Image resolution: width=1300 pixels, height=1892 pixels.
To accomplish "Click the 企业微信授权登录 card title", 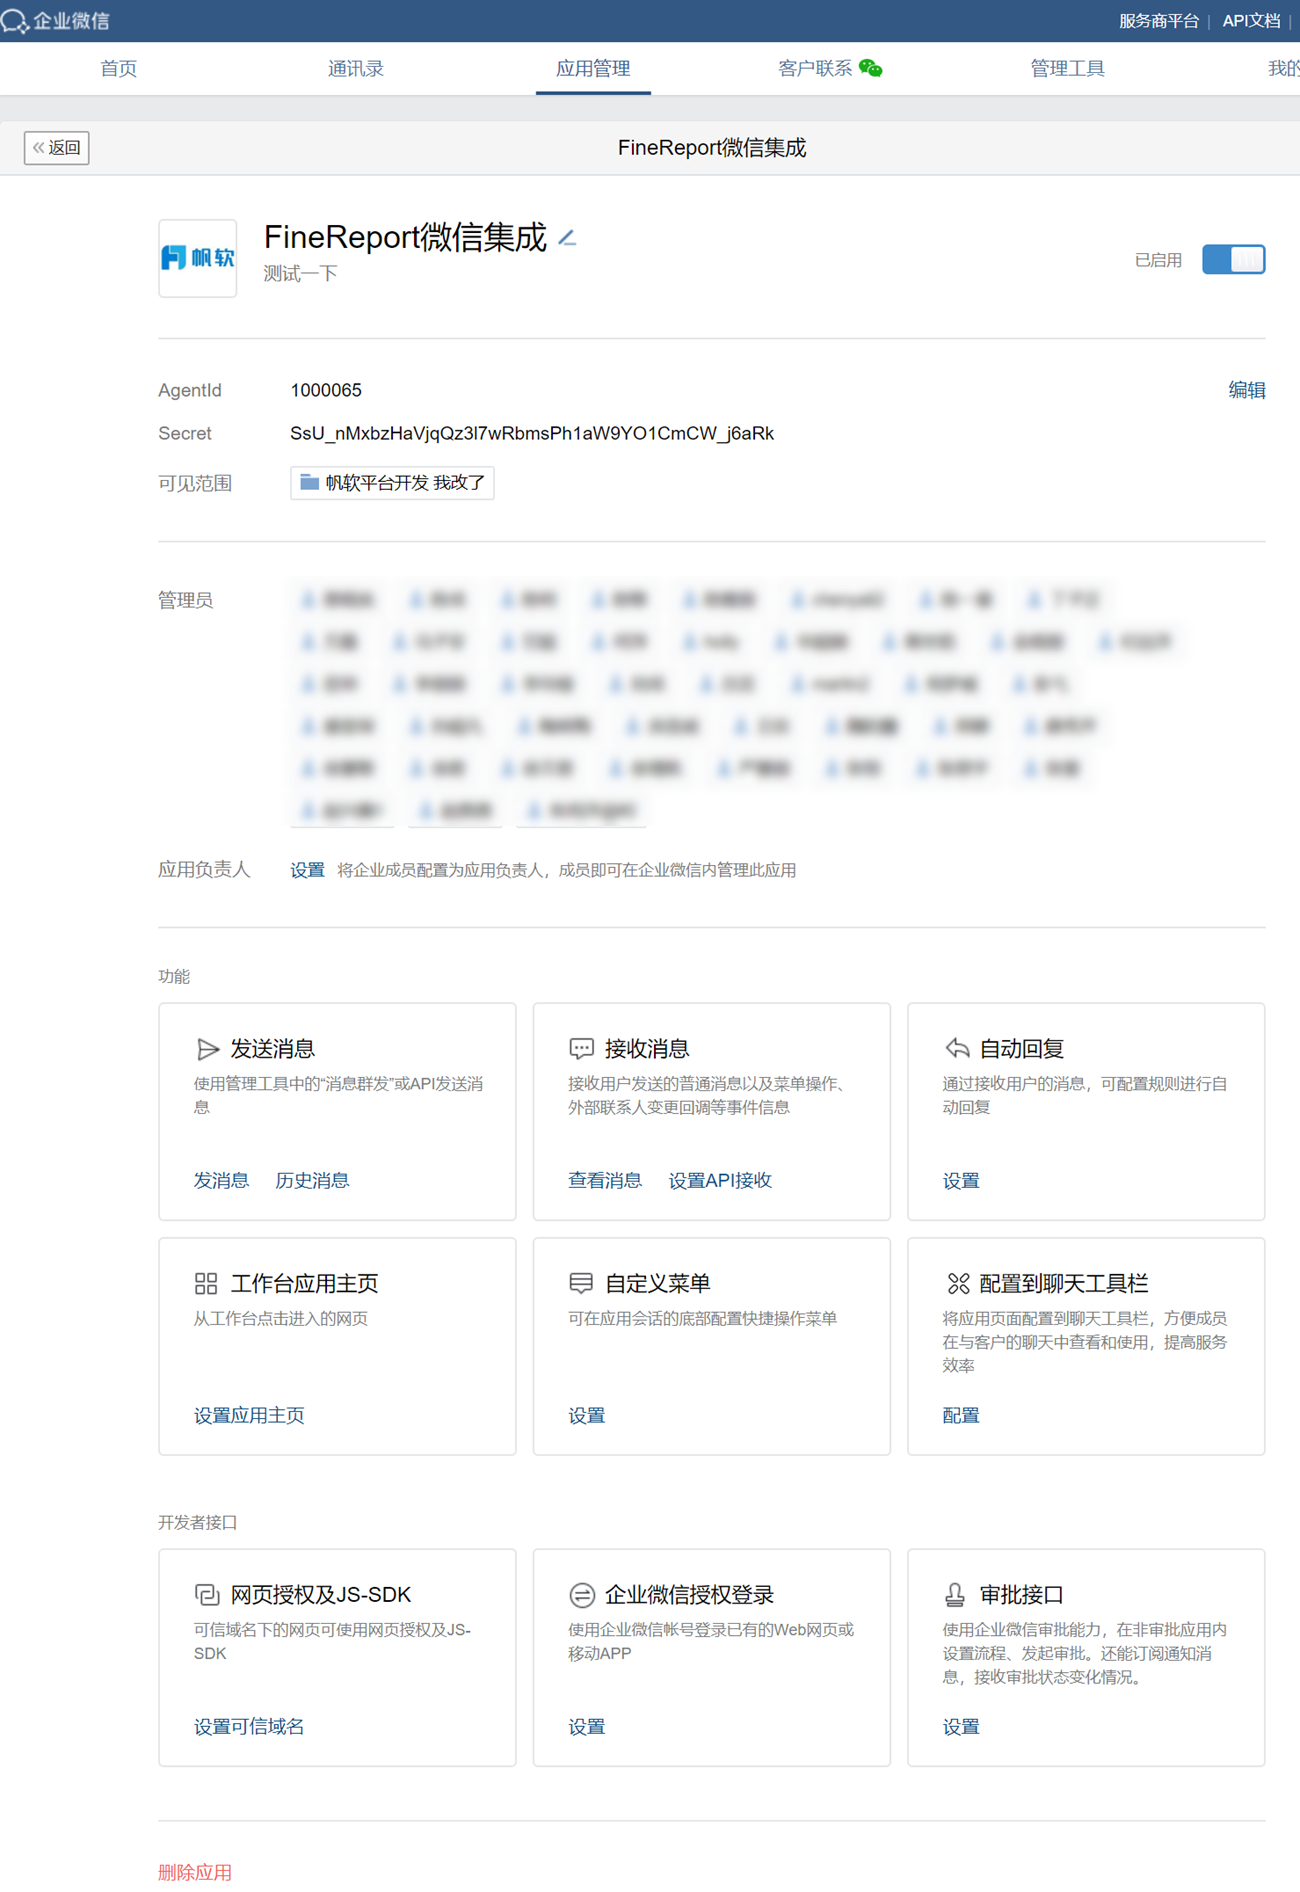I will 690,1594.
